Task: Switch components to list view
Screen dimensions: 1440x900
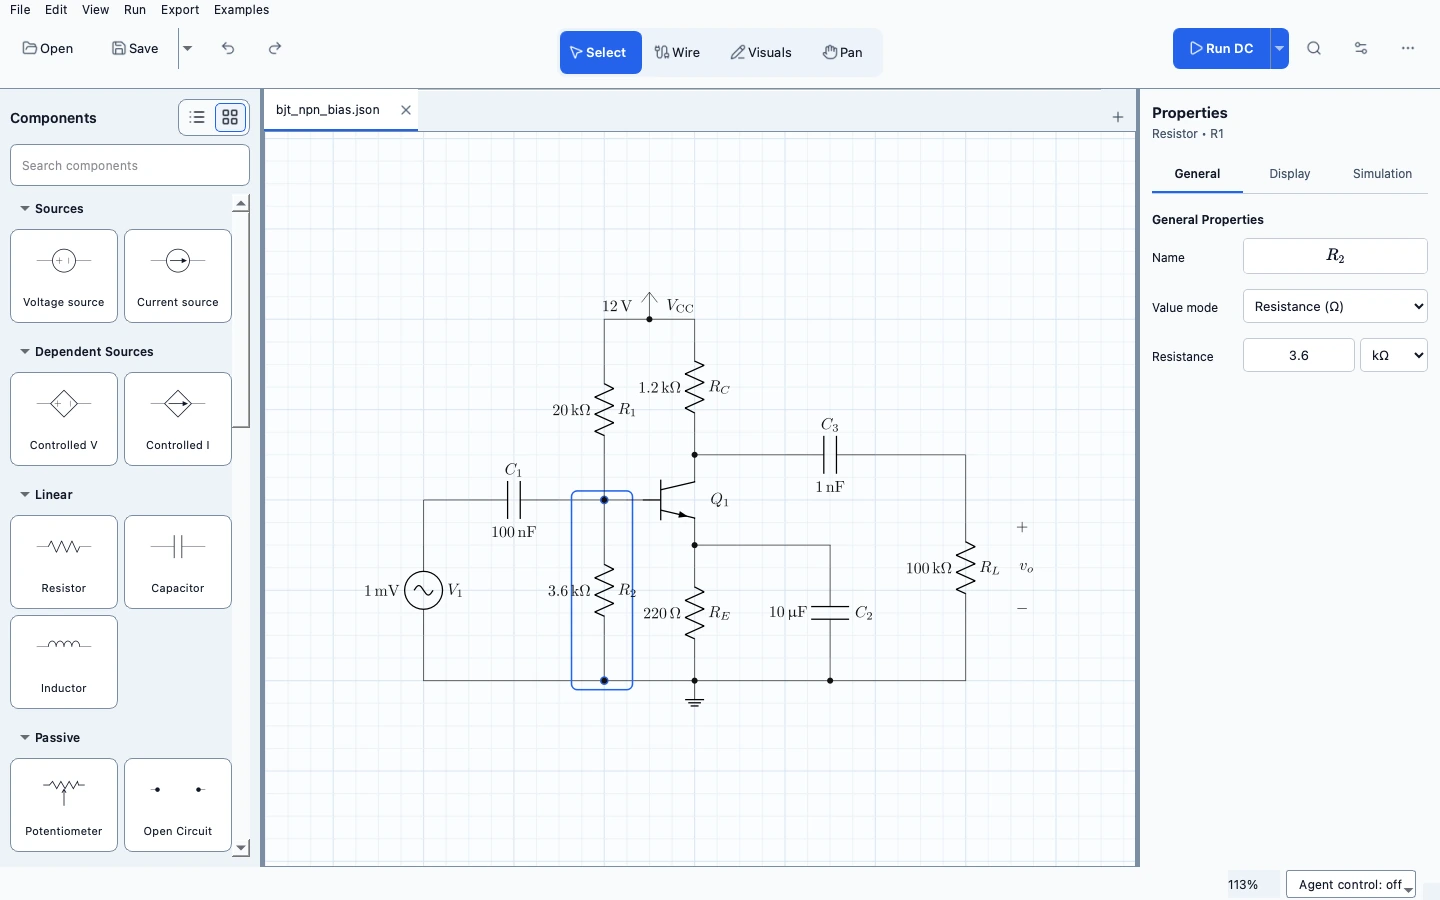Action: click(197, 117)
